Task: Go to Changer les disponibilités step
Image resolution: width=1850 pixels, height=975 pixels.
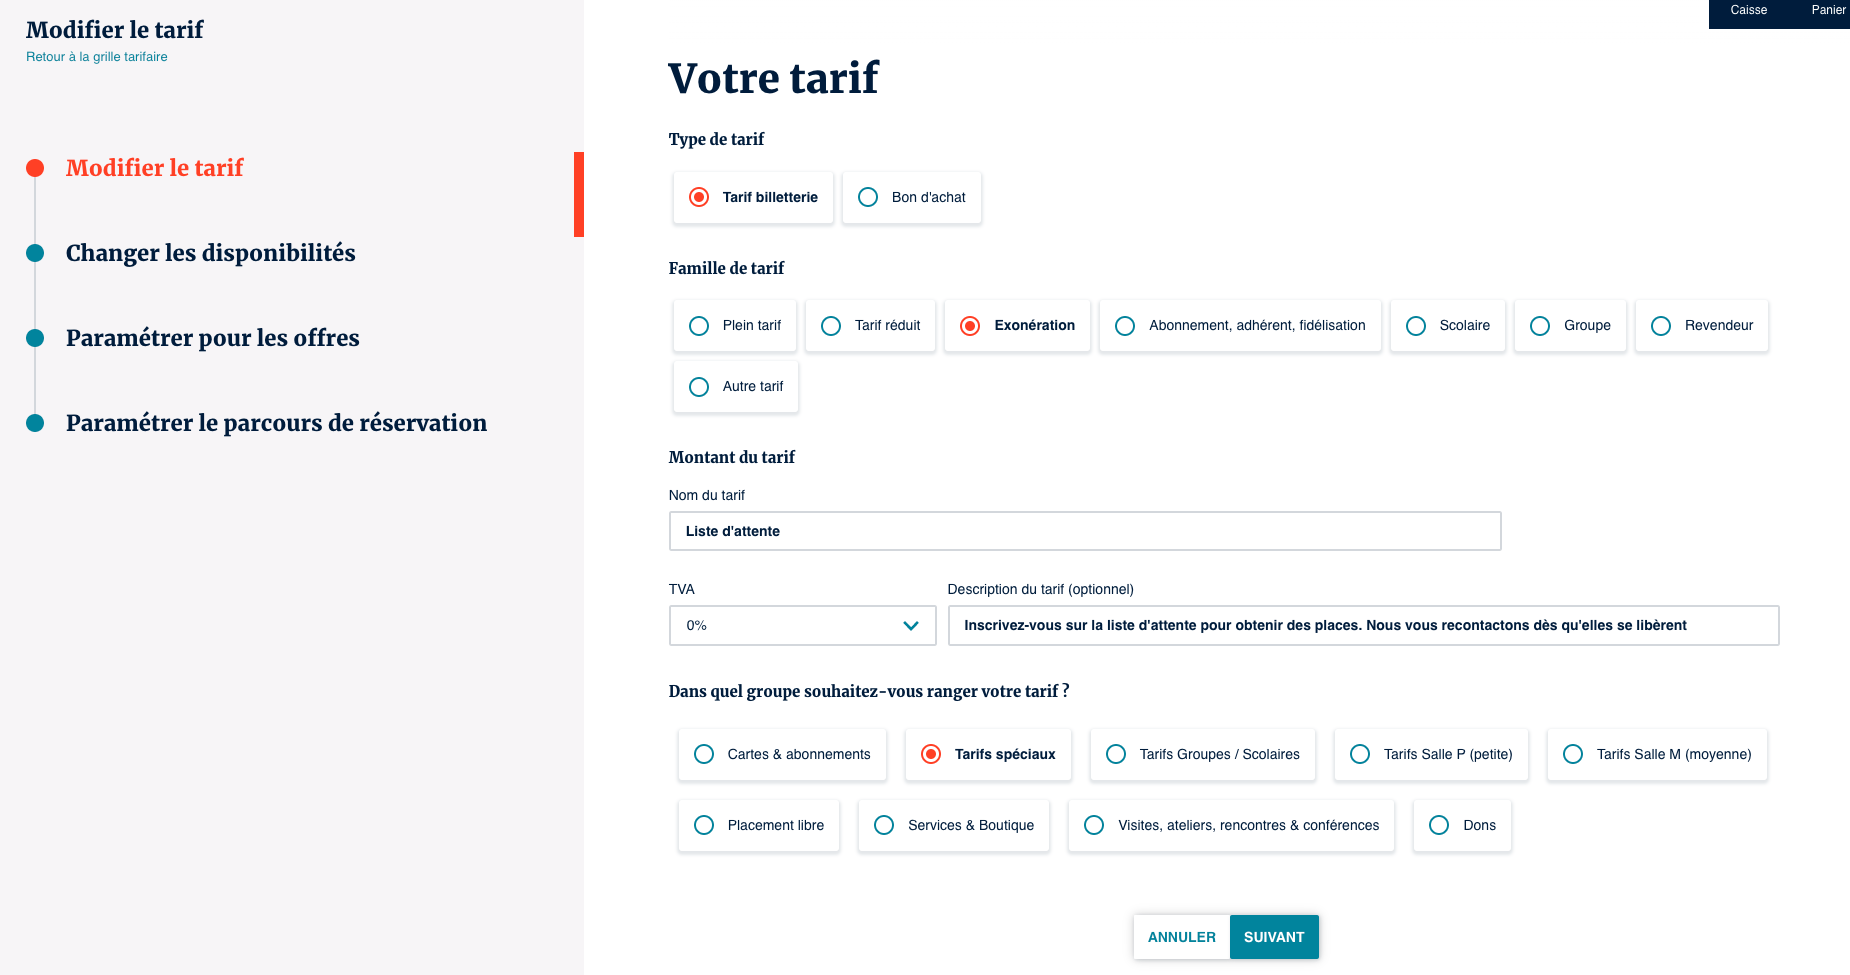Action: point(210,253)
